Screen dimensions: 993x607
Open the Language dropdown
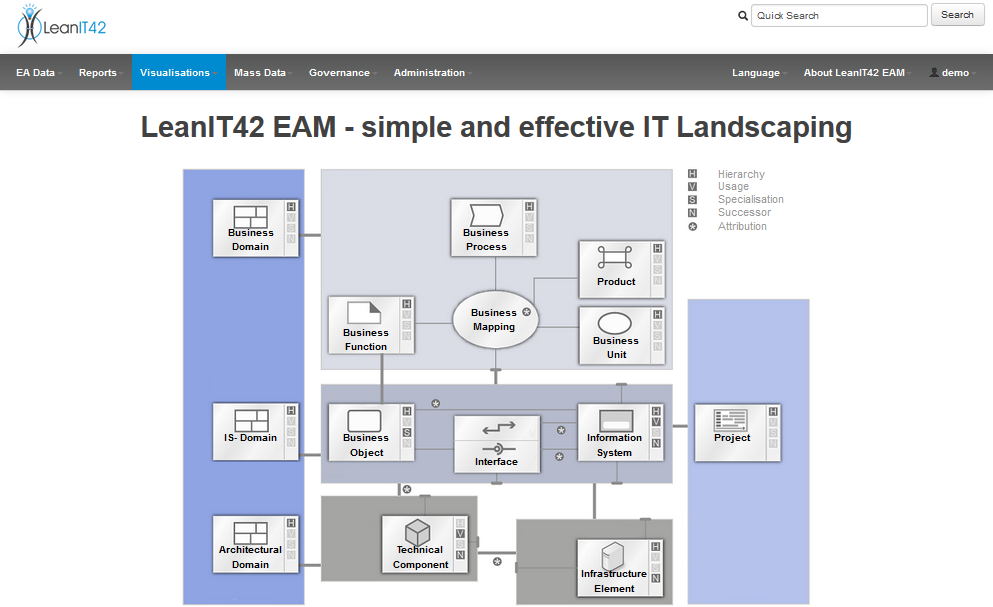[757, 72]
